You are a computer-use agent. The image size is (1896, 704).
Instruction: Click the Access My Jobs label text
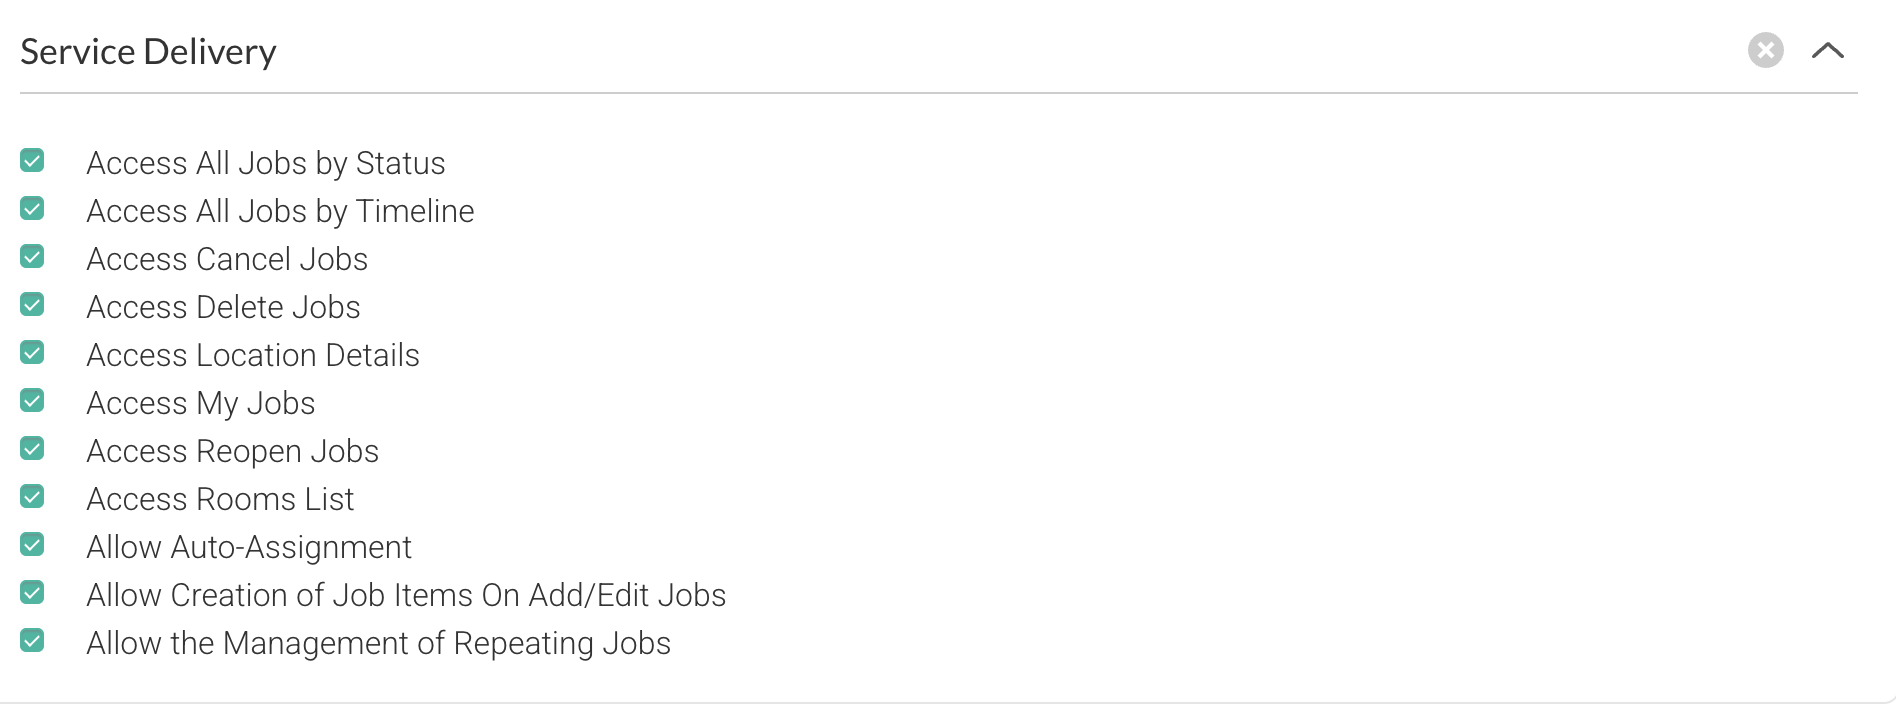[x=201, y=403]
